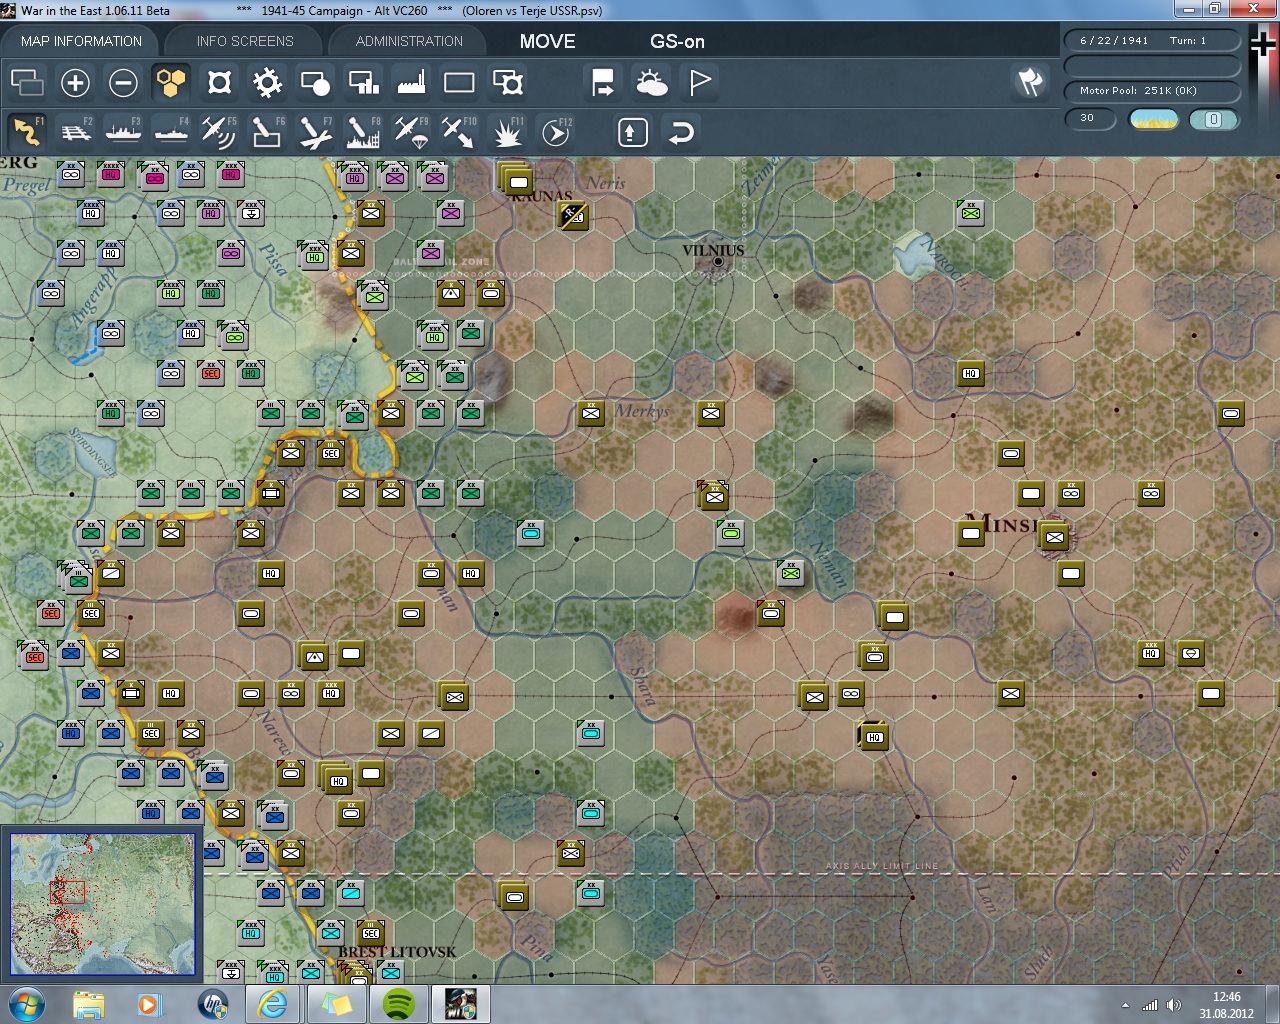Select the F12 circled arrow icon
The height and width of the screenshot is (1024, 1280).
tap(556, 132)
